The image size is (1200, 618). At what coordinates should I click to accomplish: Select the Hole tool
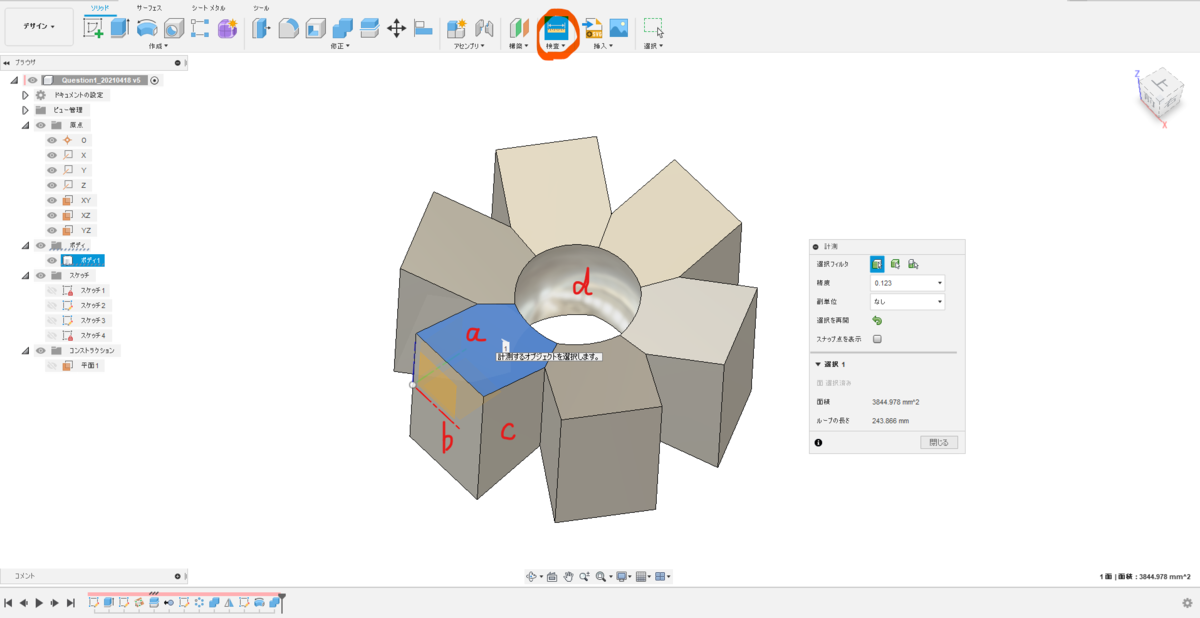coord(173,29)
